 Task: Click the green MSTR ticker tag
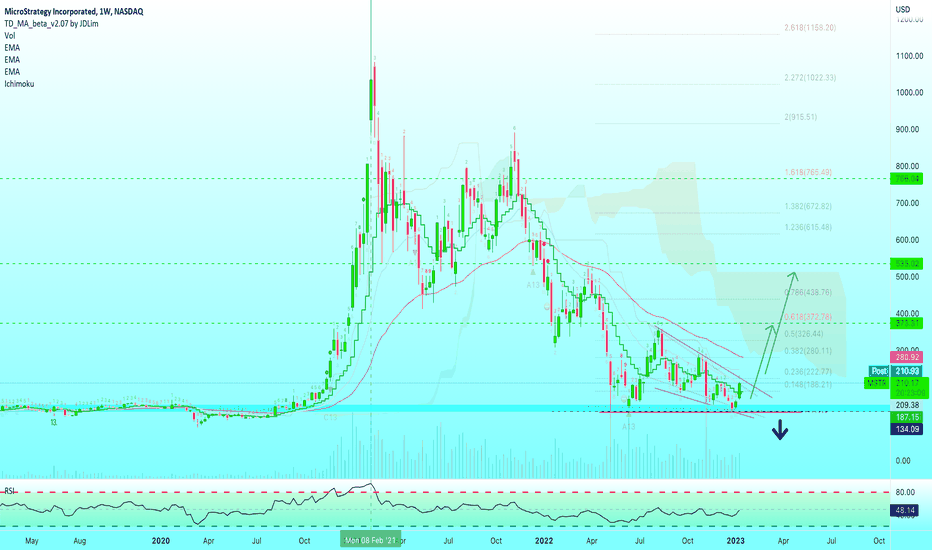pos(877,384)
